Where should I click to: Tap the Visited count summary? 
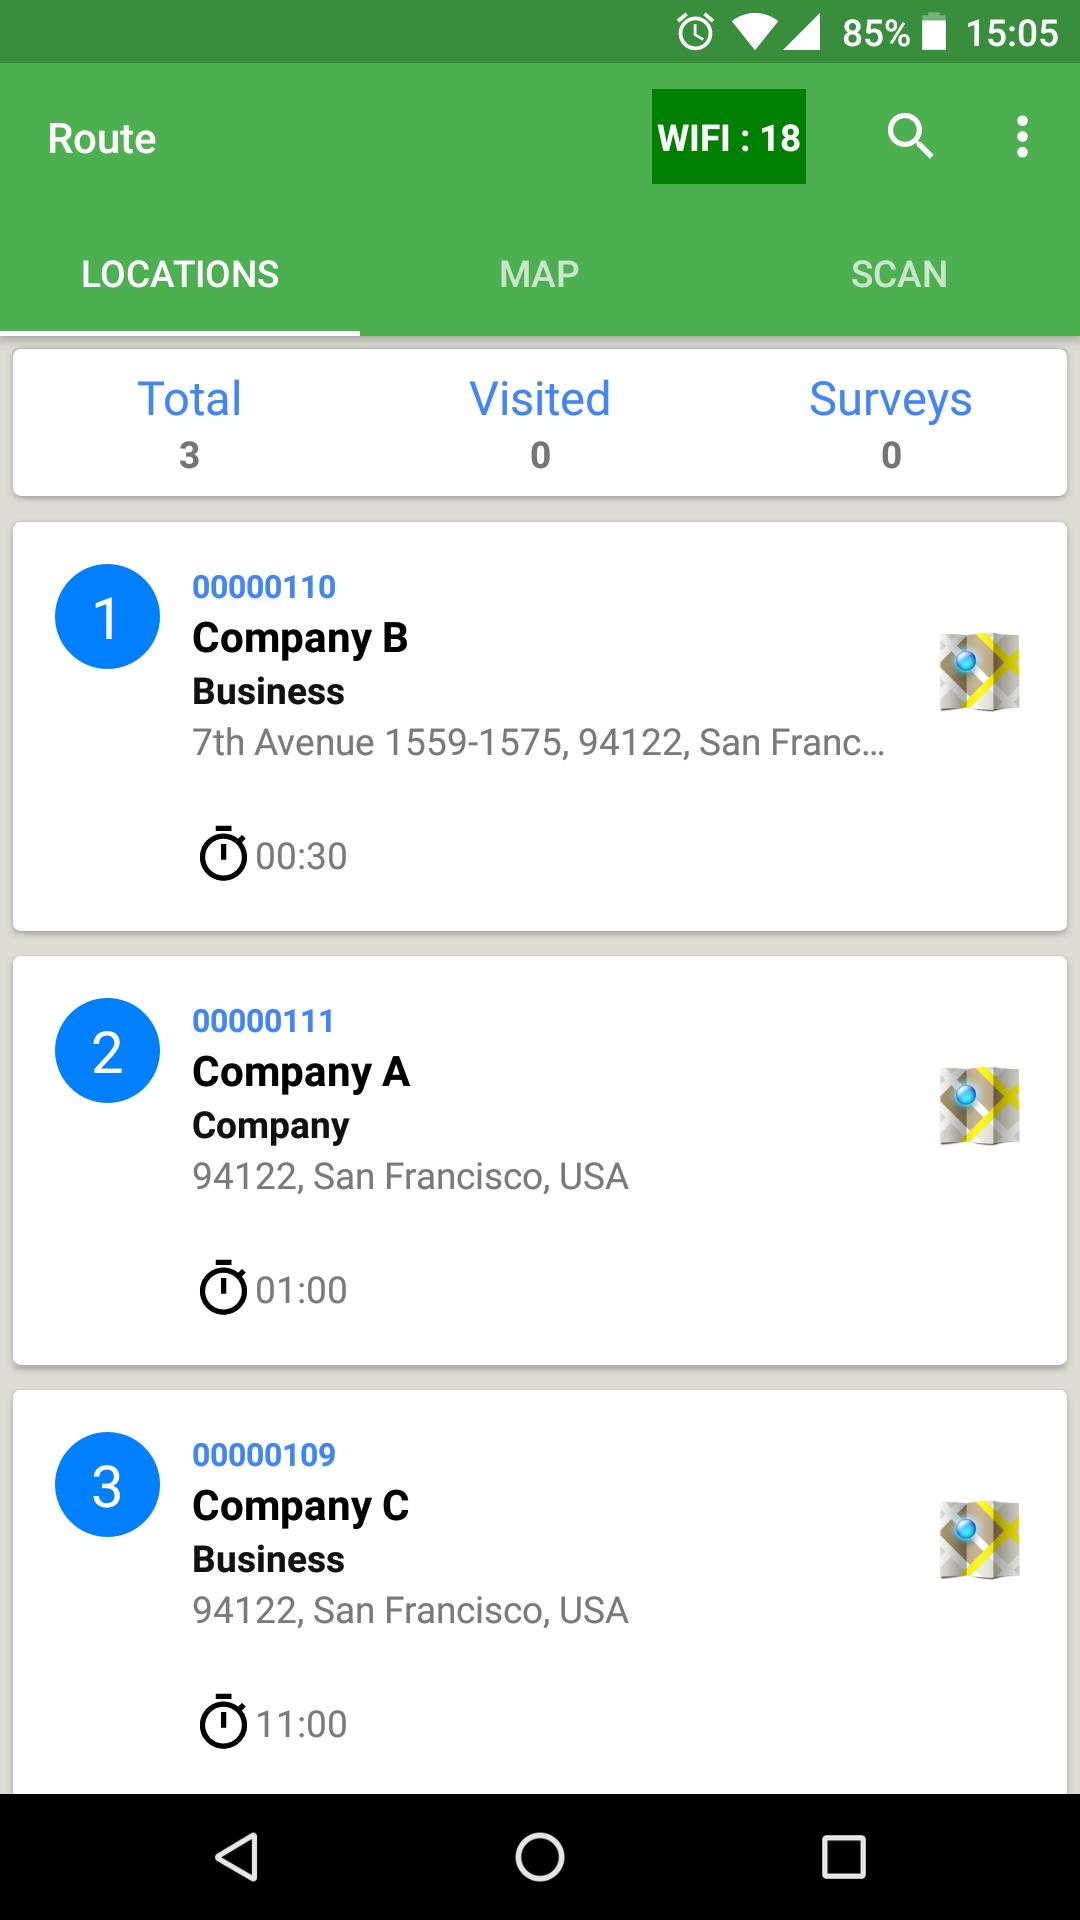[540, 423]
